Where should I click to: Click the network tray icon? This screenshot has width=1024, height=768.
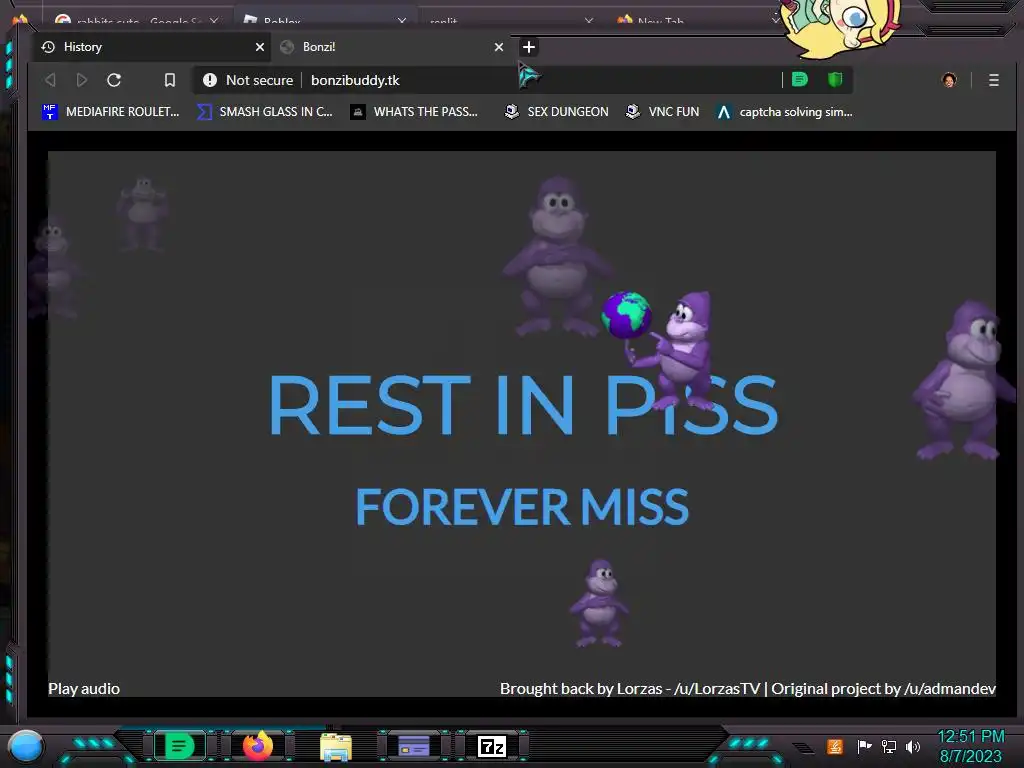(889, 746)
